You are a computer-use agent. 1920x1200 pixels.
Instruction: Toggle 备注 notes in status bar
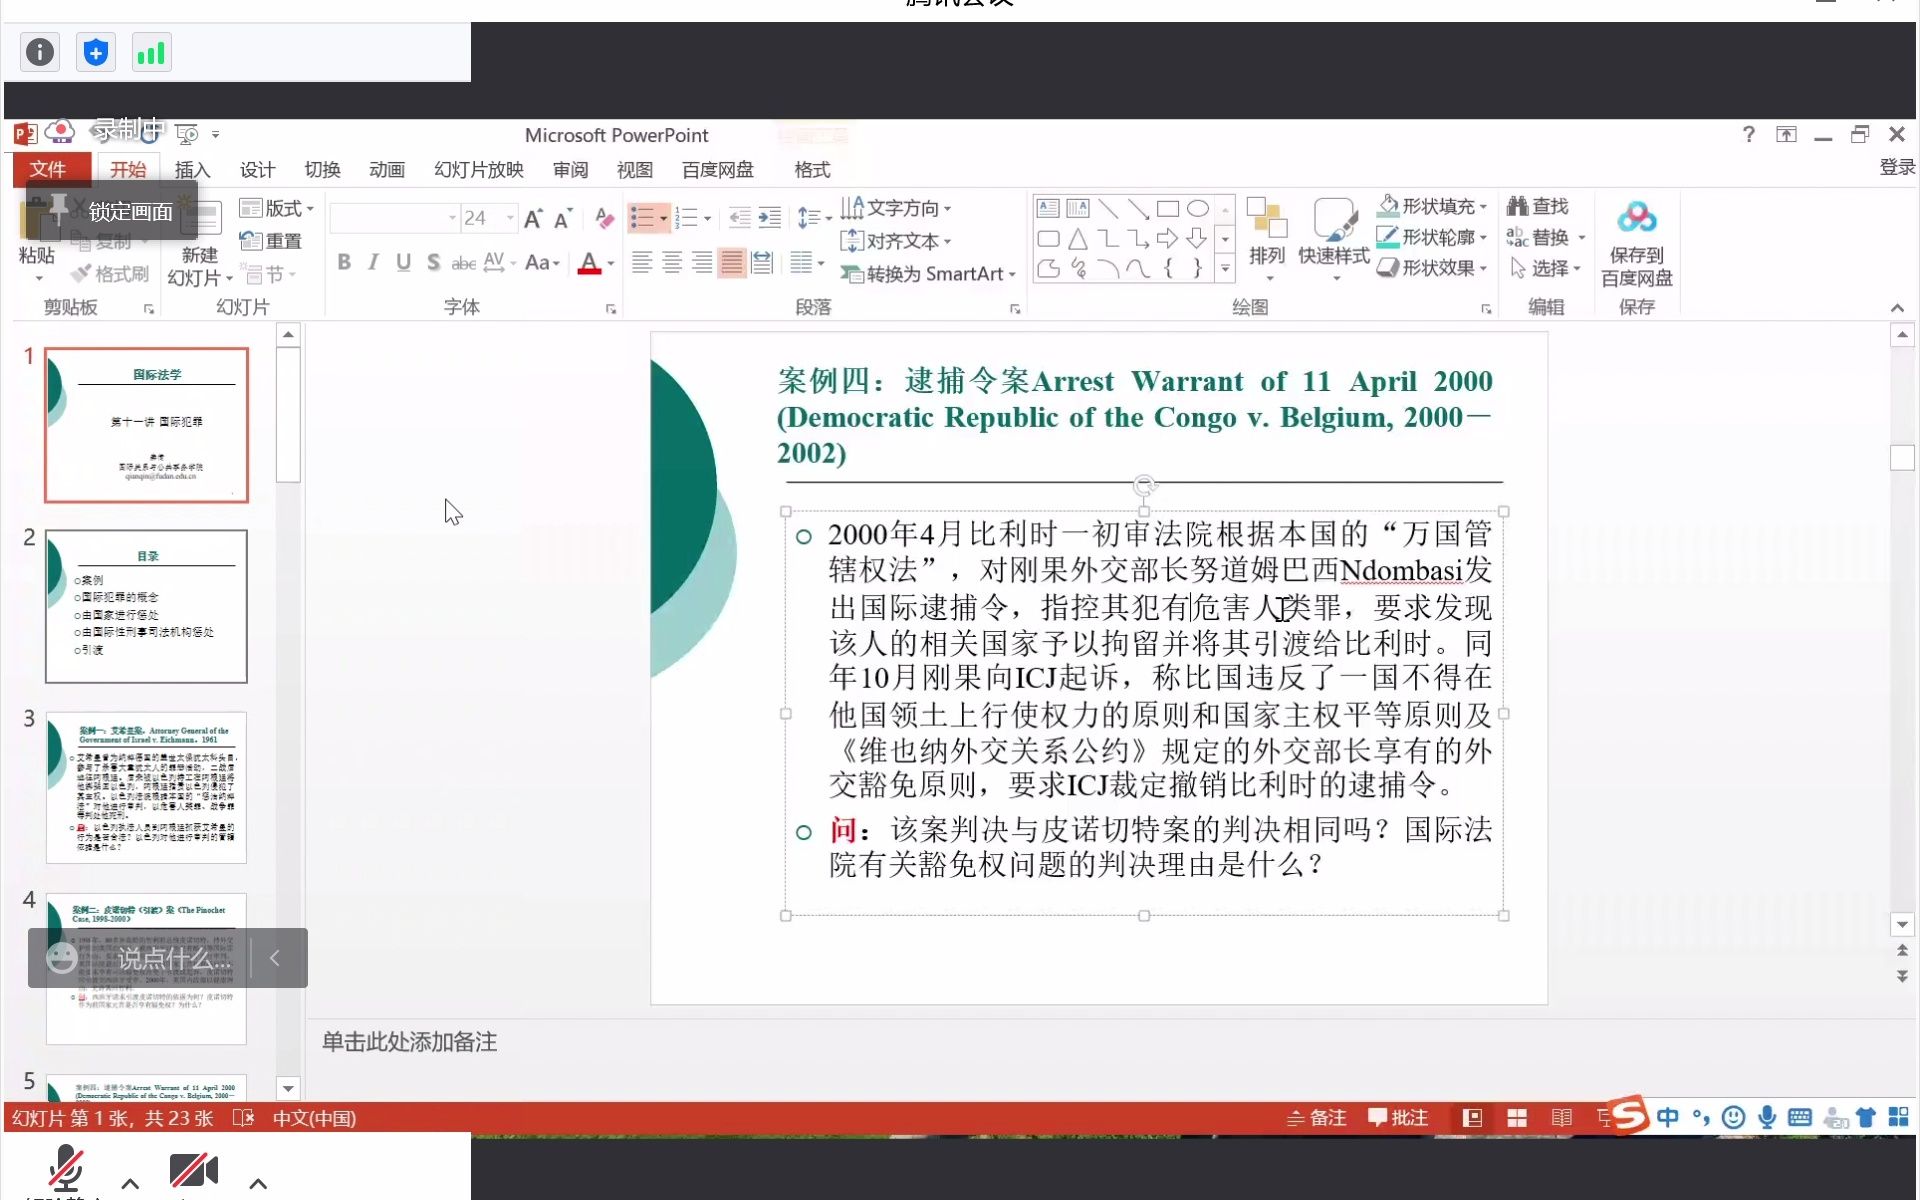point(1316,1118)
